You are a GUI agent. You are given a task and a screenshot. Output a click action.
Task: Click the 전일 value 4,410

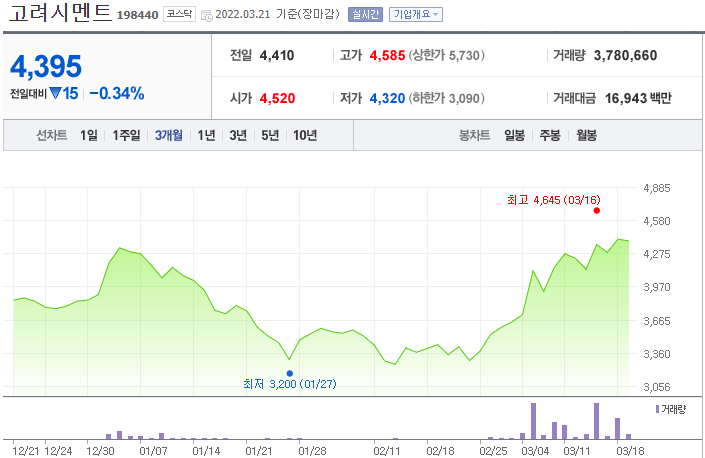pyautogui.click(x=277, y=55)
